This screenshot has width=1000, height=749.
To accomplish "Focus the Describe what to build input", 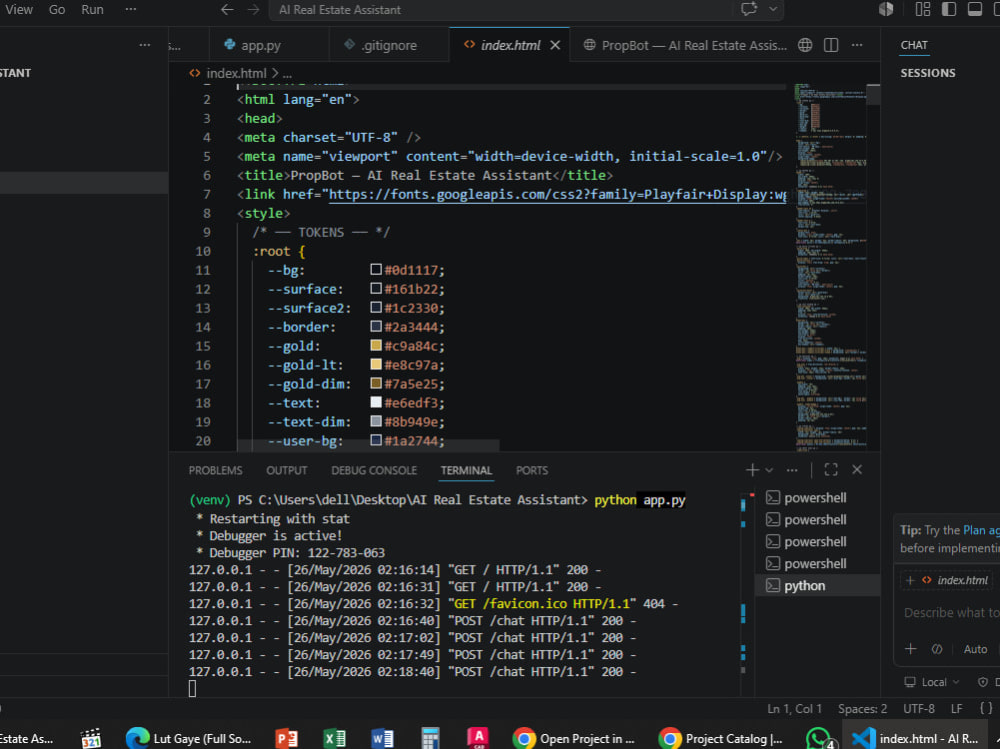I will (951, 612).
